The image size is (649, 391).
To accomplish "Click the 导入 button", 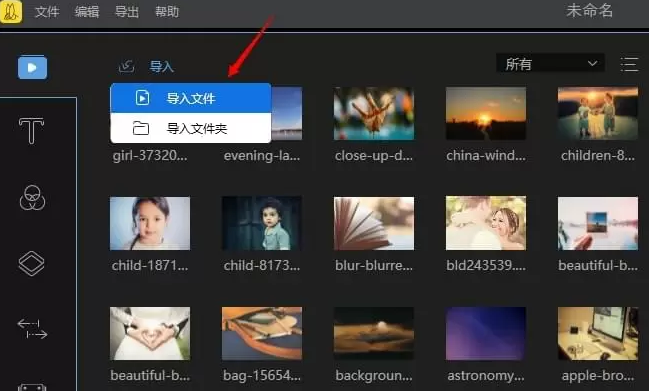I will tap(161, 66).
